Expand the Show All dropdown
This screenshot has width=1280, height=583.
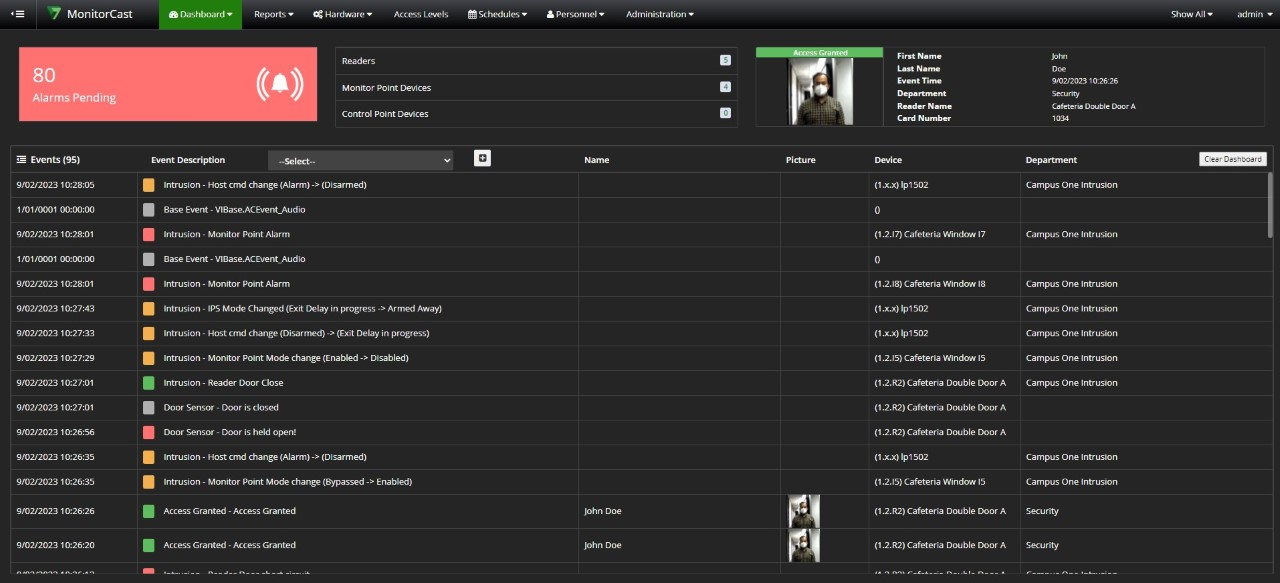tap(1190, 14)
